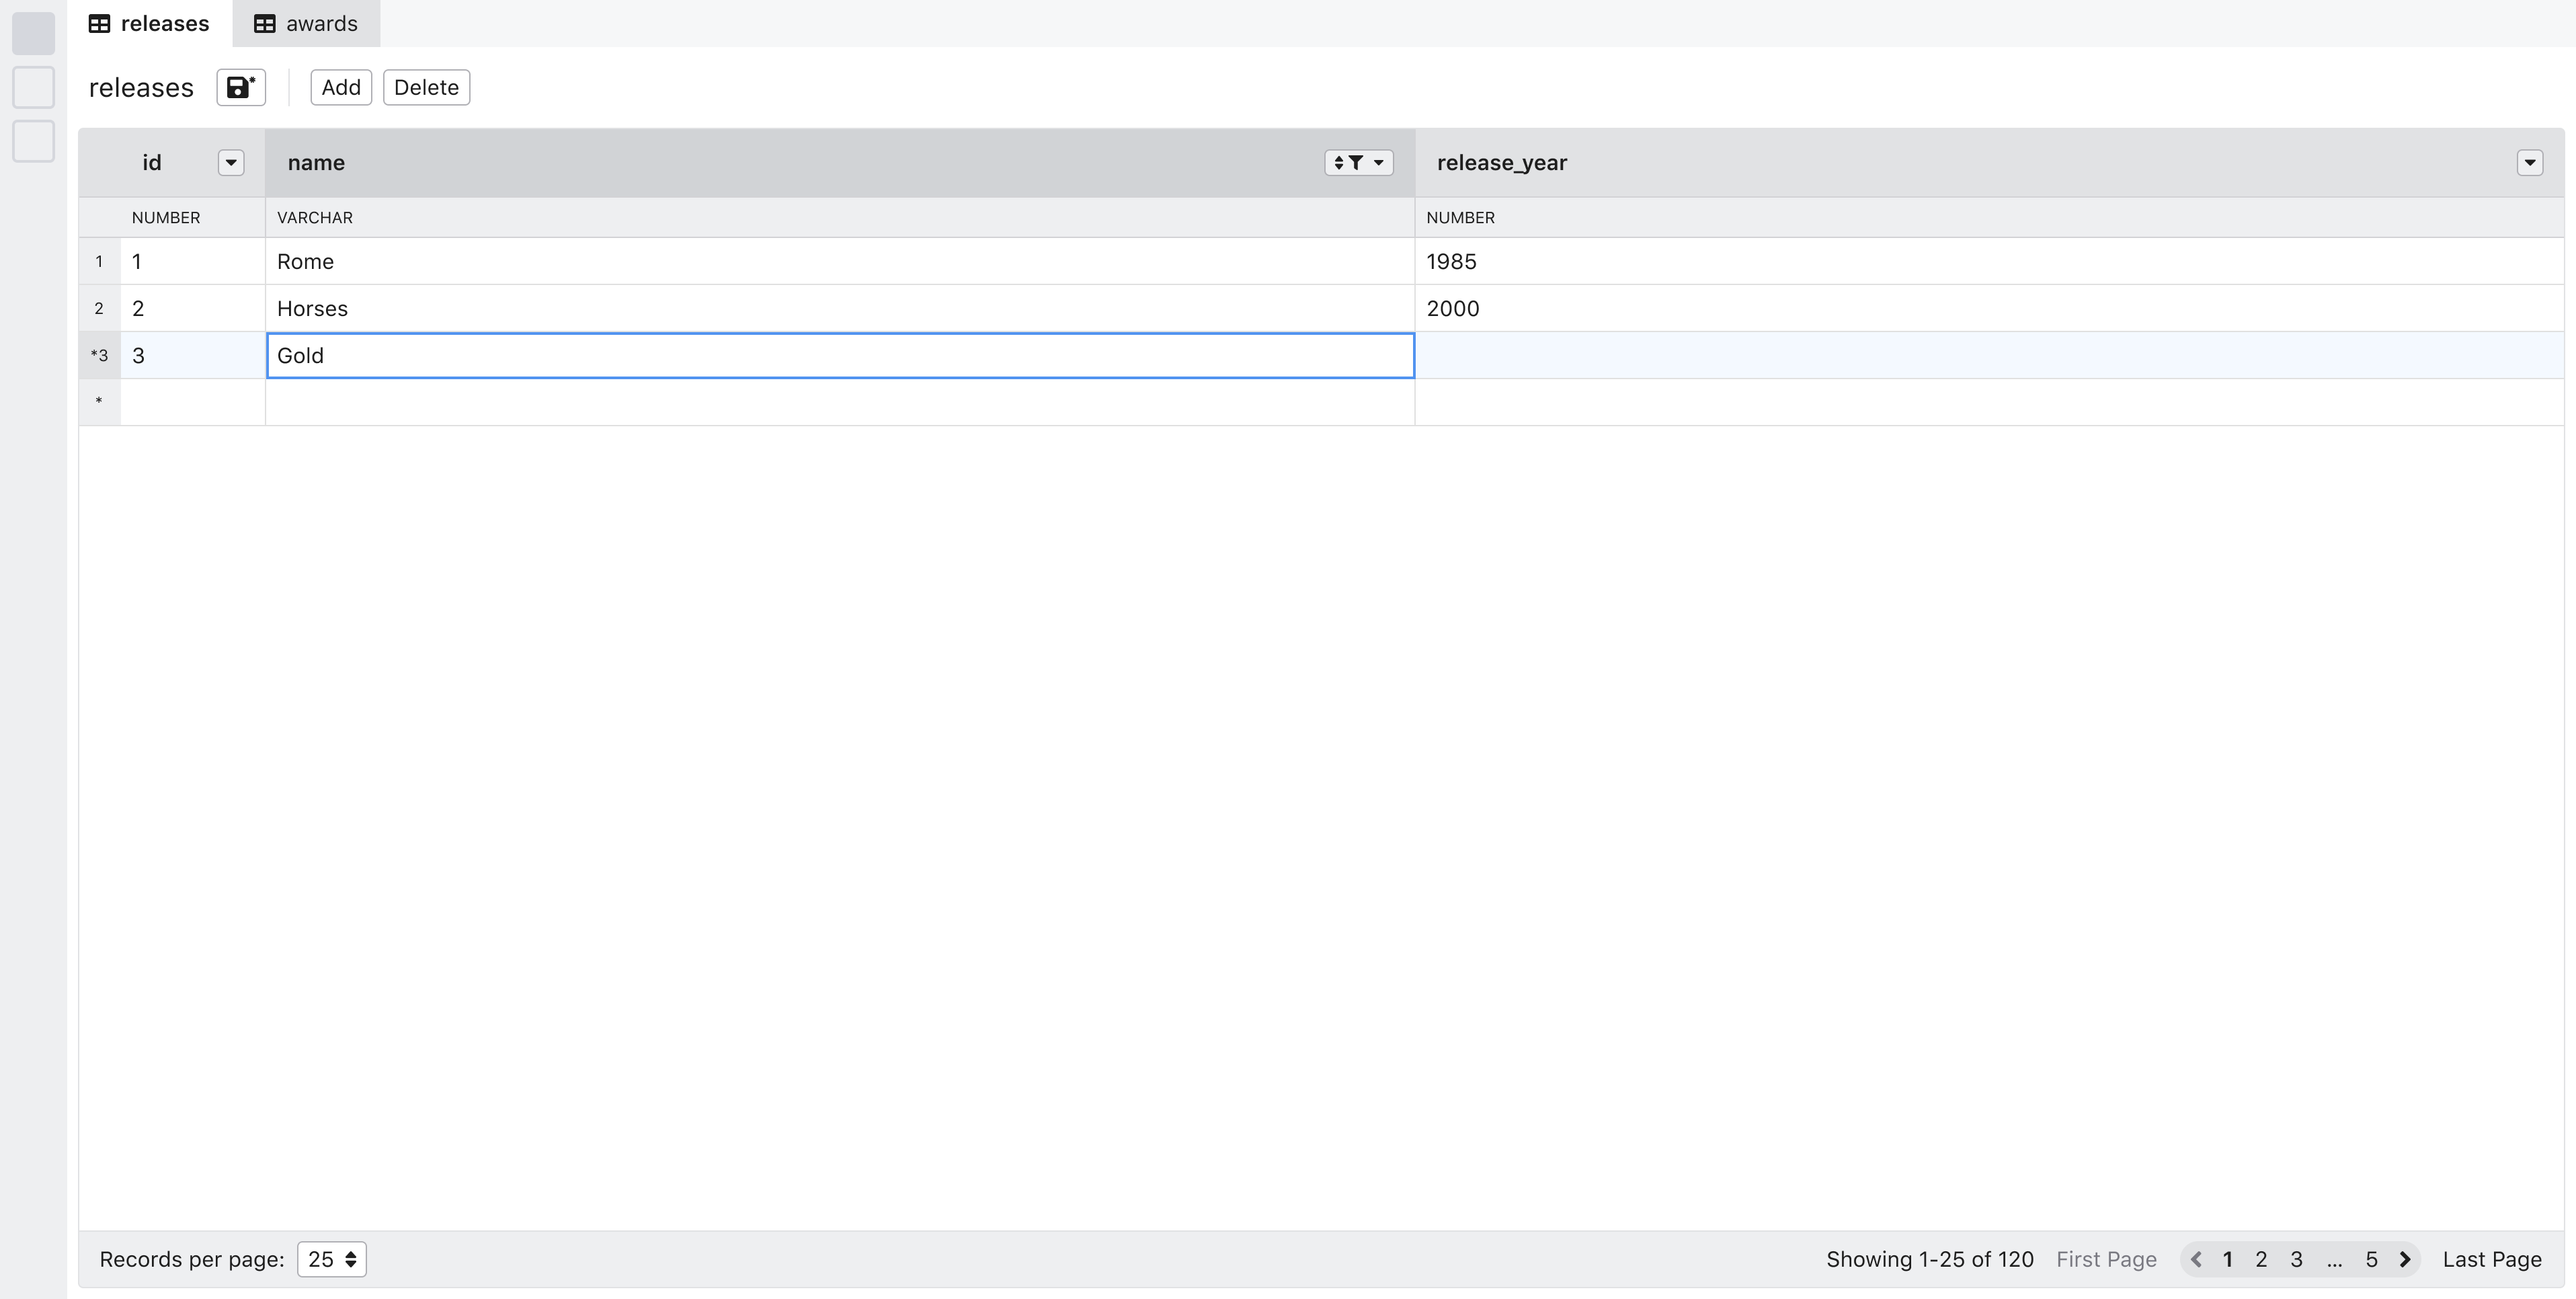This screenshot has height=1299, width=2576.
Task: Click empty release_year cell in Gold row
Action: tap(1990, 355)
